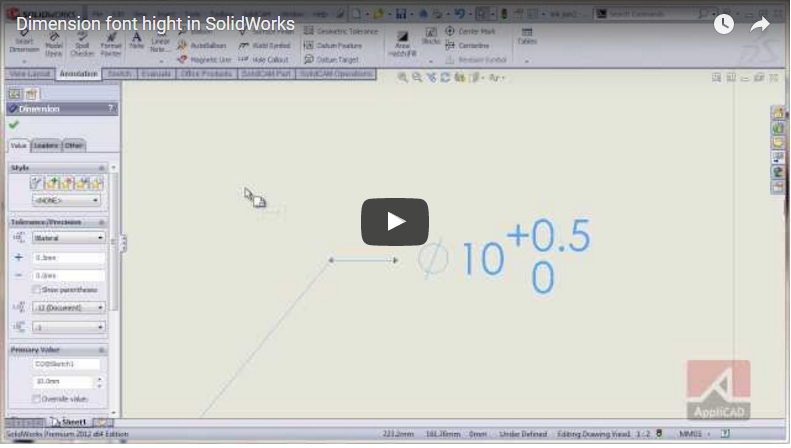Image resolution: width=791 pixels, height=448 pixels.
Task: Click the Model Items tool
Action: [x=53, y=45]
